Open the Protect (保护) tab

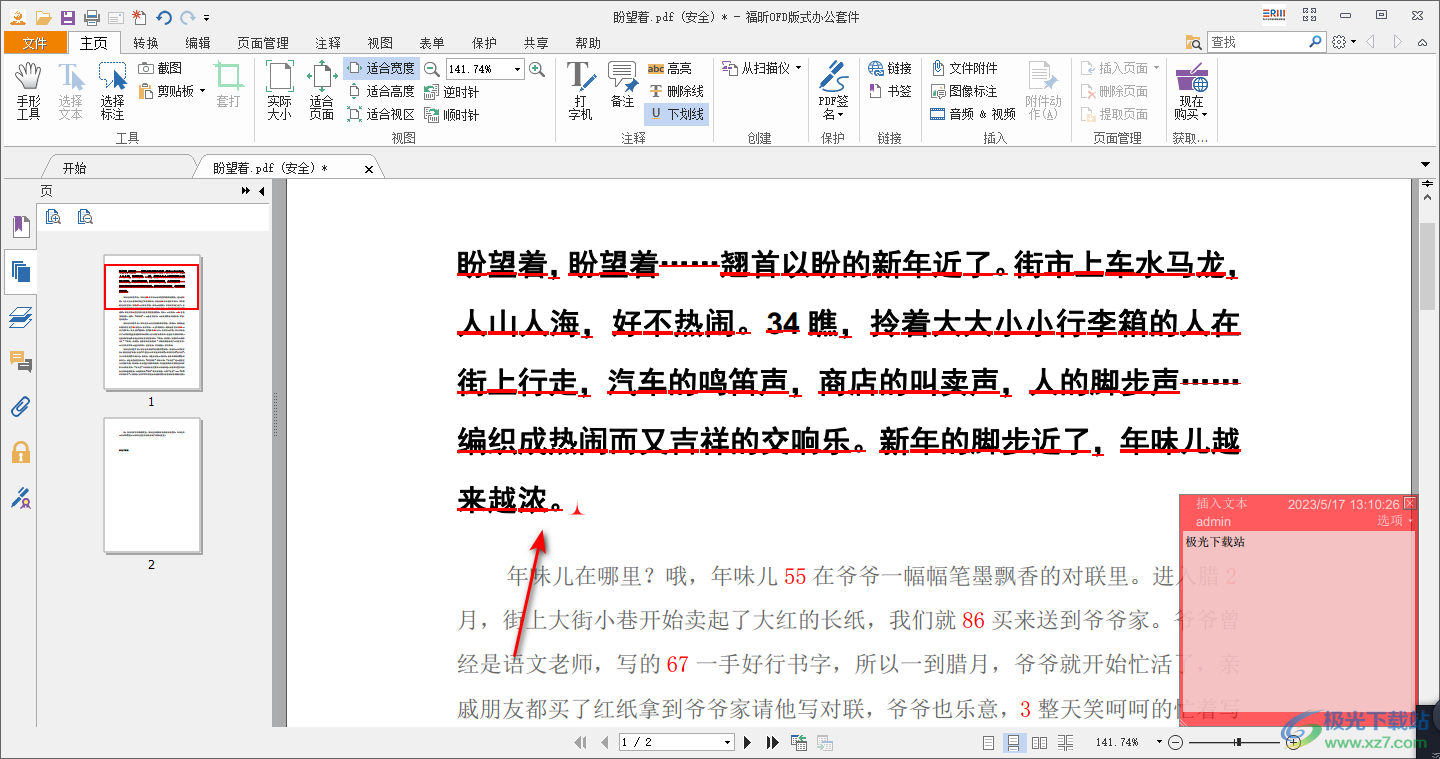[x=484, y=43]
